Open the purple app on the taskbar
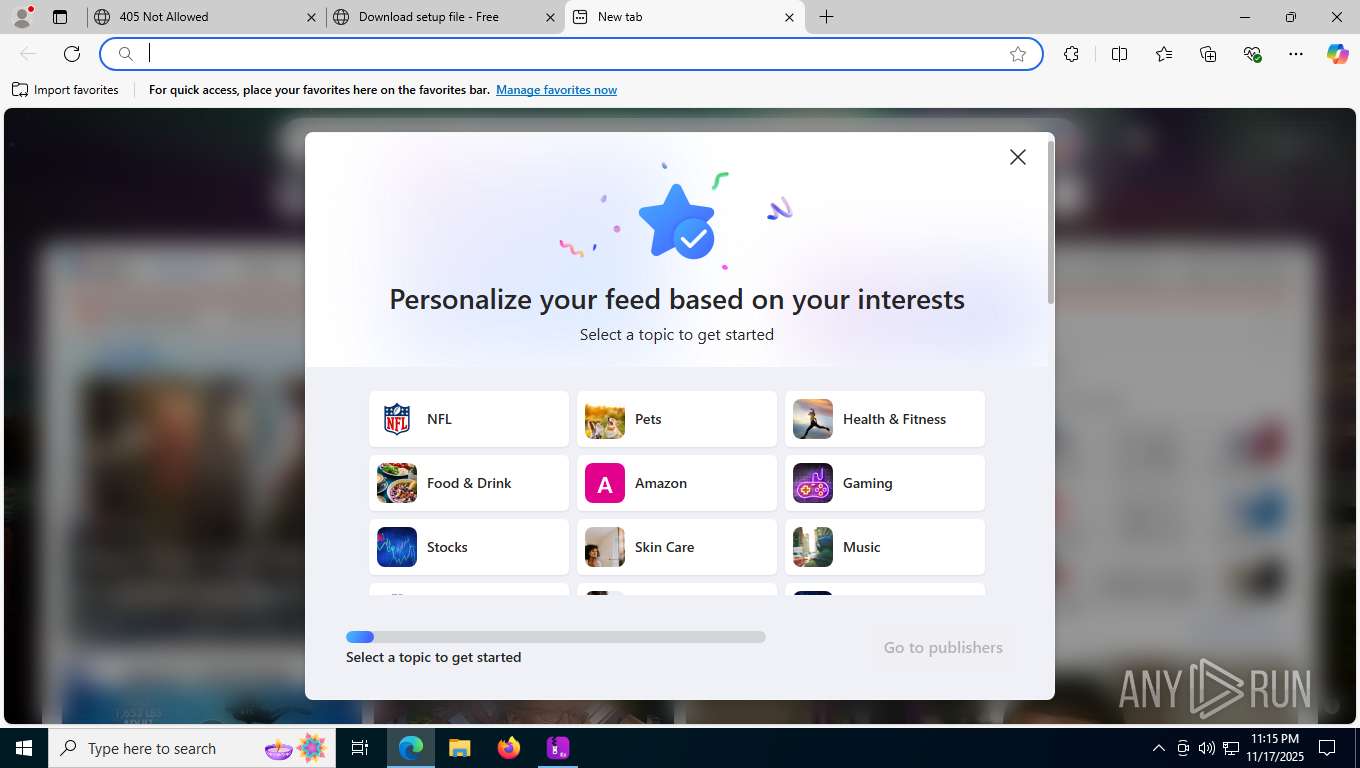 pos(558,748)
